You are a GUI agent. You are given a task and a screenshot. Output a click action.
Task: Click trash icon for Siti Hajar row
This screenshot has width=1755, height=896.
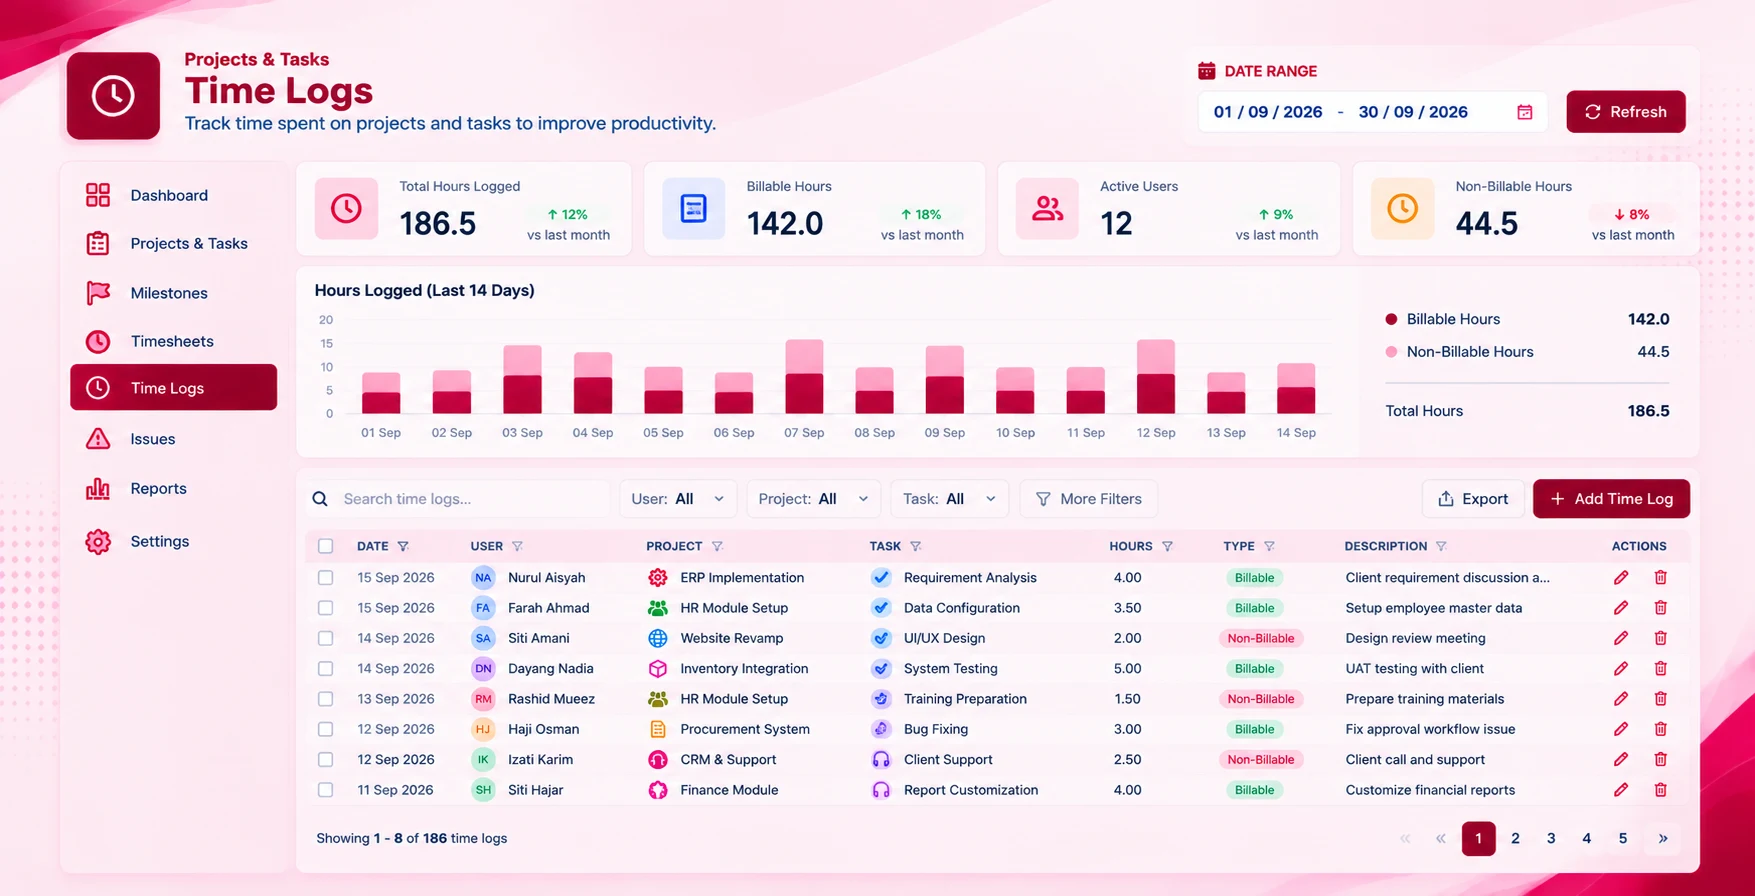[1660, 790]
